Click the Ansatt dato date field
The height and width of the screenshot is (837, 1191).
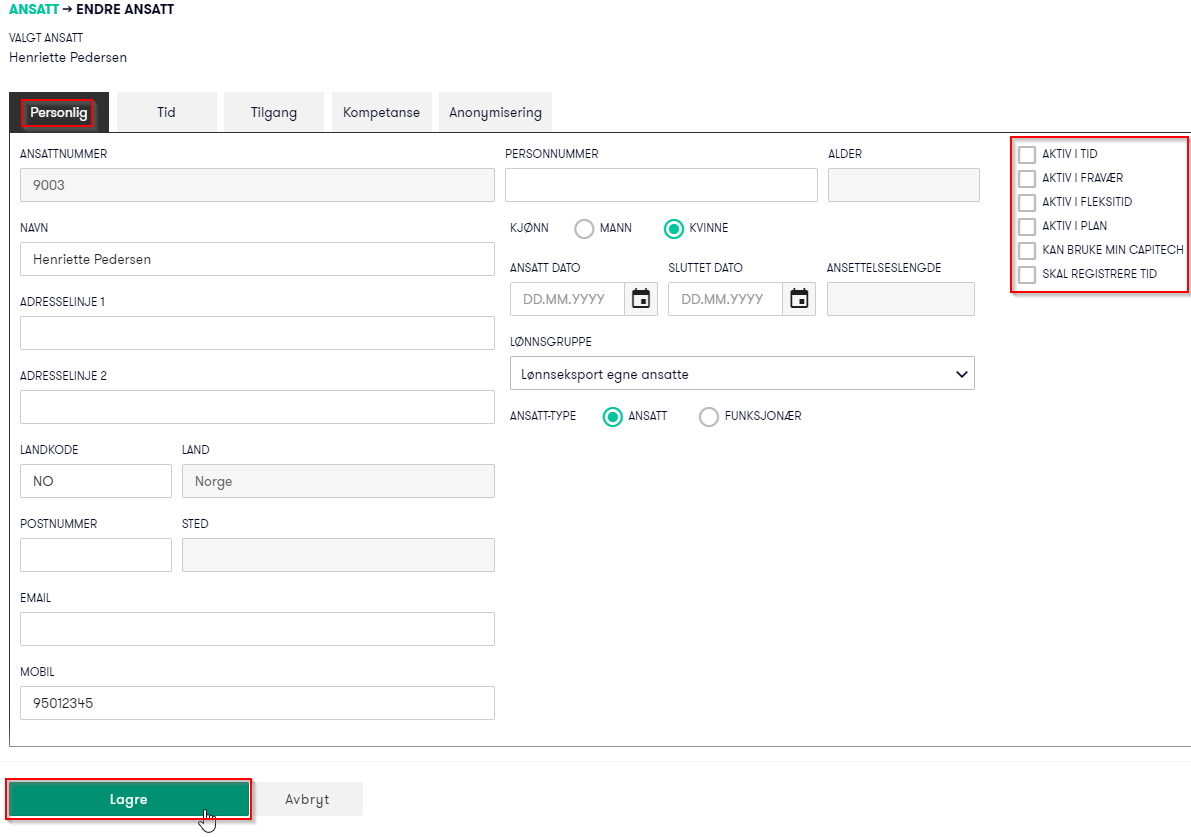(567, 299)
